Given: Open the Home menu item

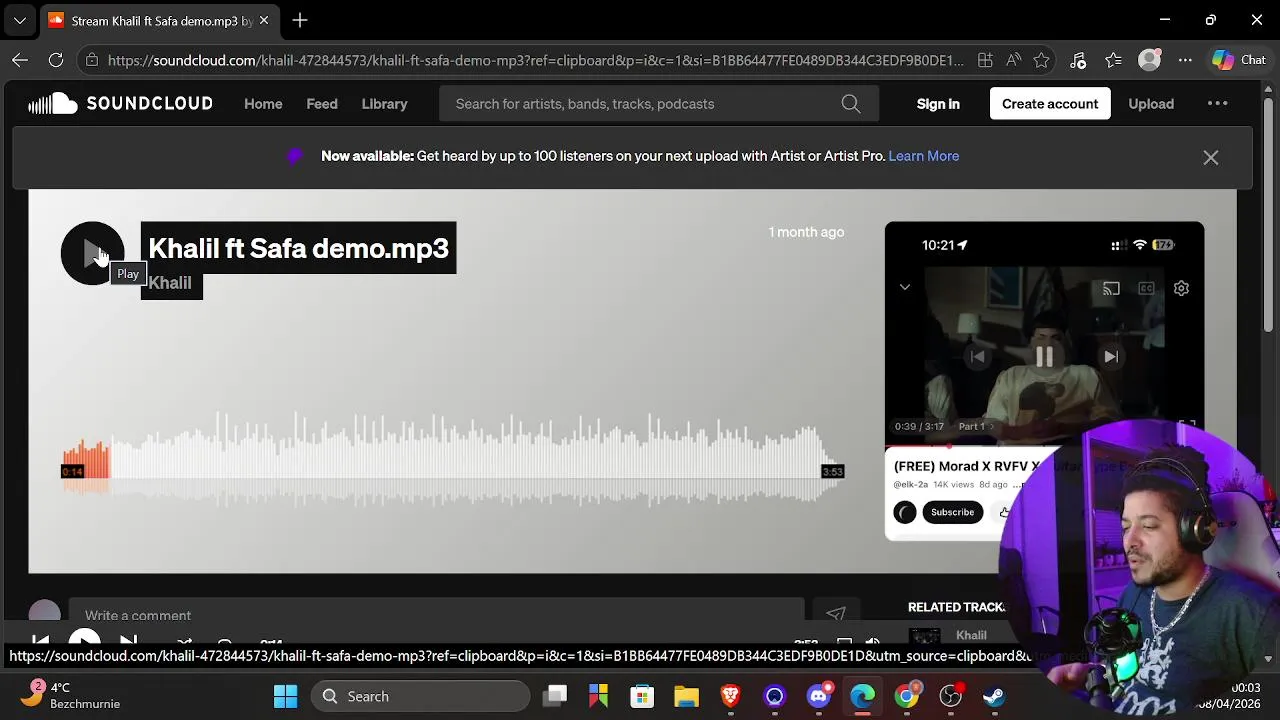Looking at the screenshot, I should (263, 104).
